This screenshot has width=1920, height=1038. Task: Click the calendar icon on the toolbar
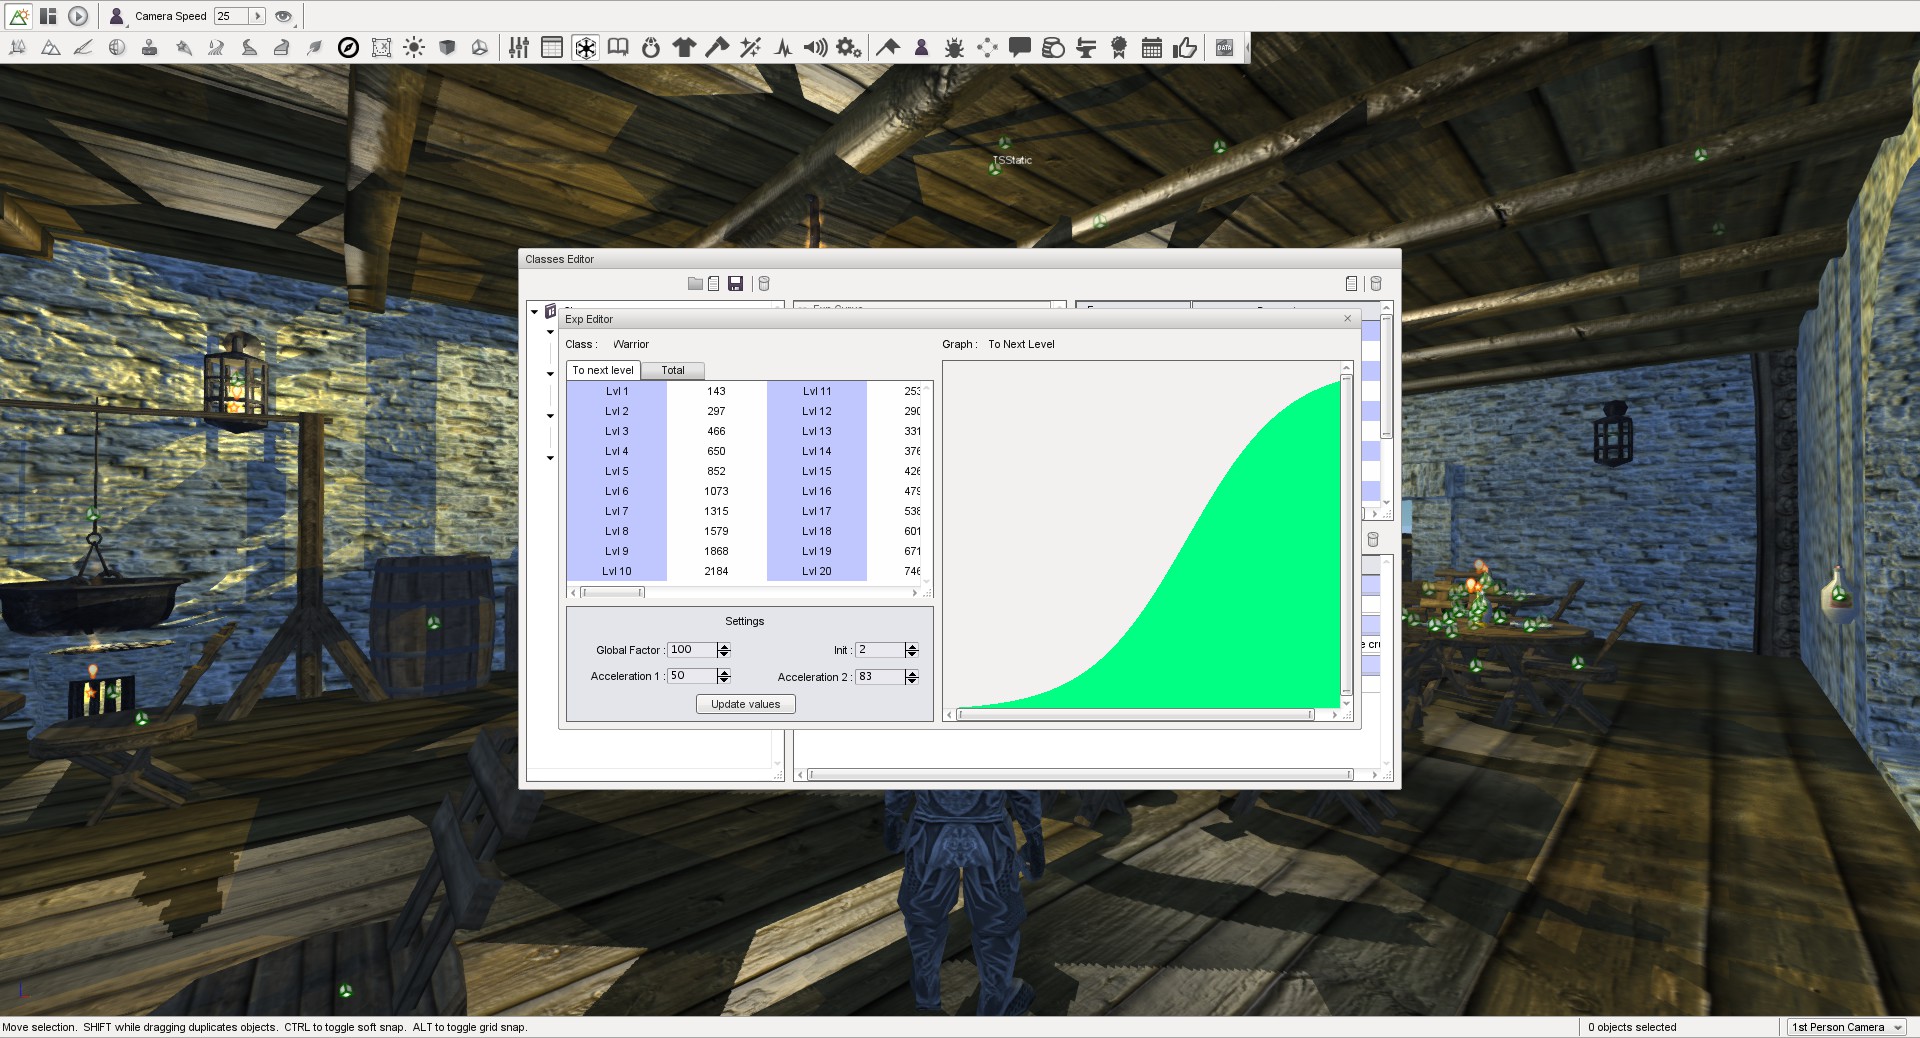click(1151, 47)
